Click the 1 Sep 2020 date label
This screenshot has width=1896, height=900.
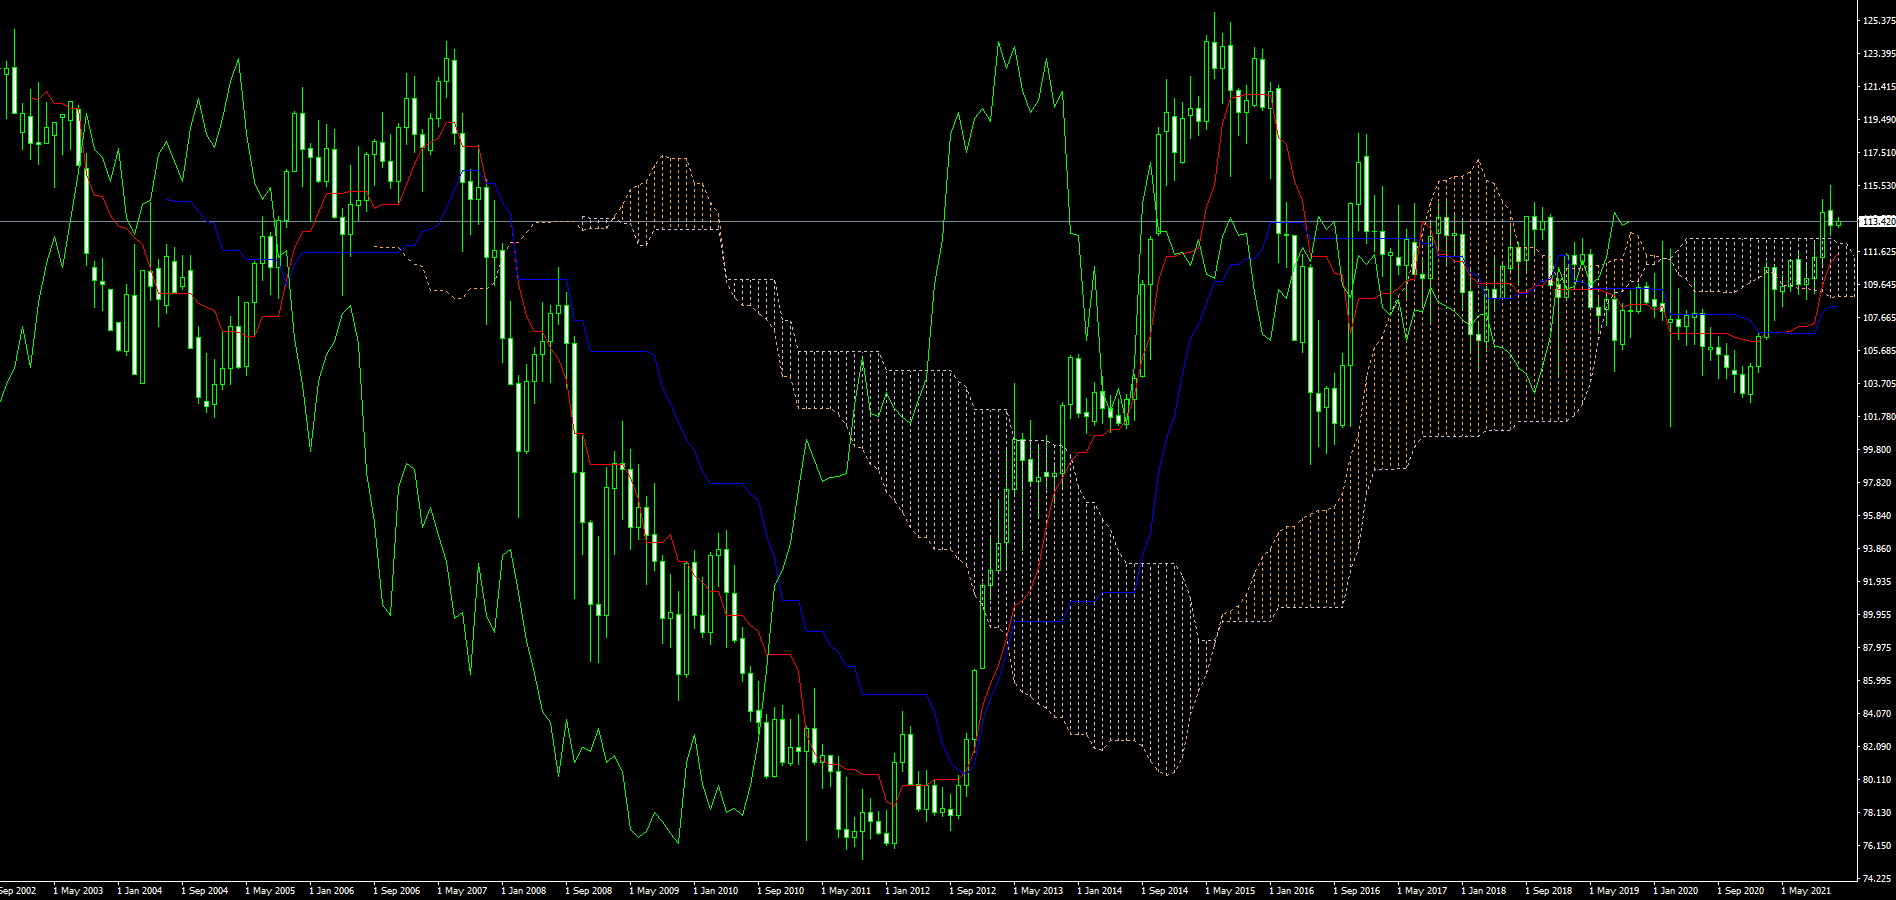tap(1740, 890)
